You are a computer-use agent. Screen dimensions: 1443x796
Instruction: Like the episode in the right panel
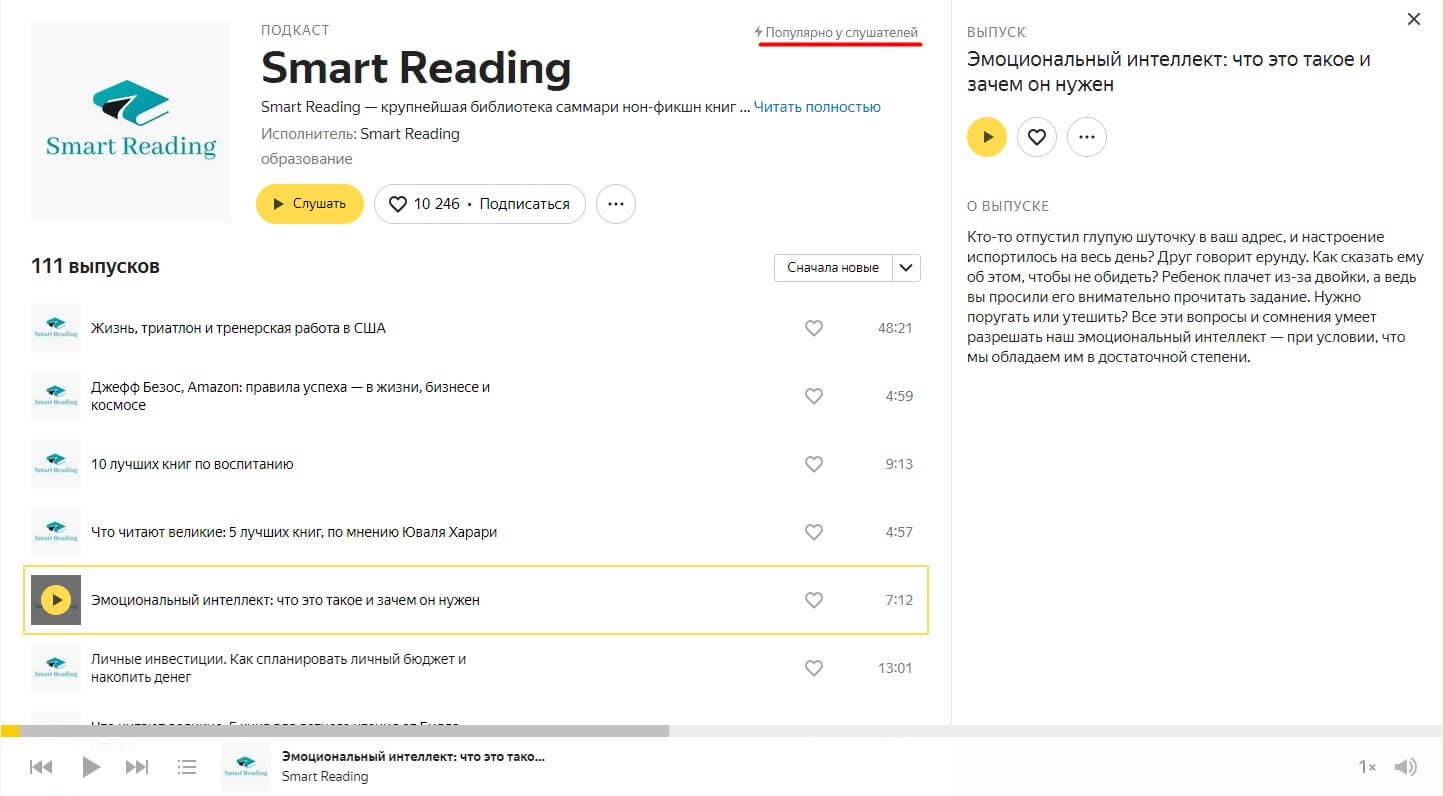coord(1037,137)
